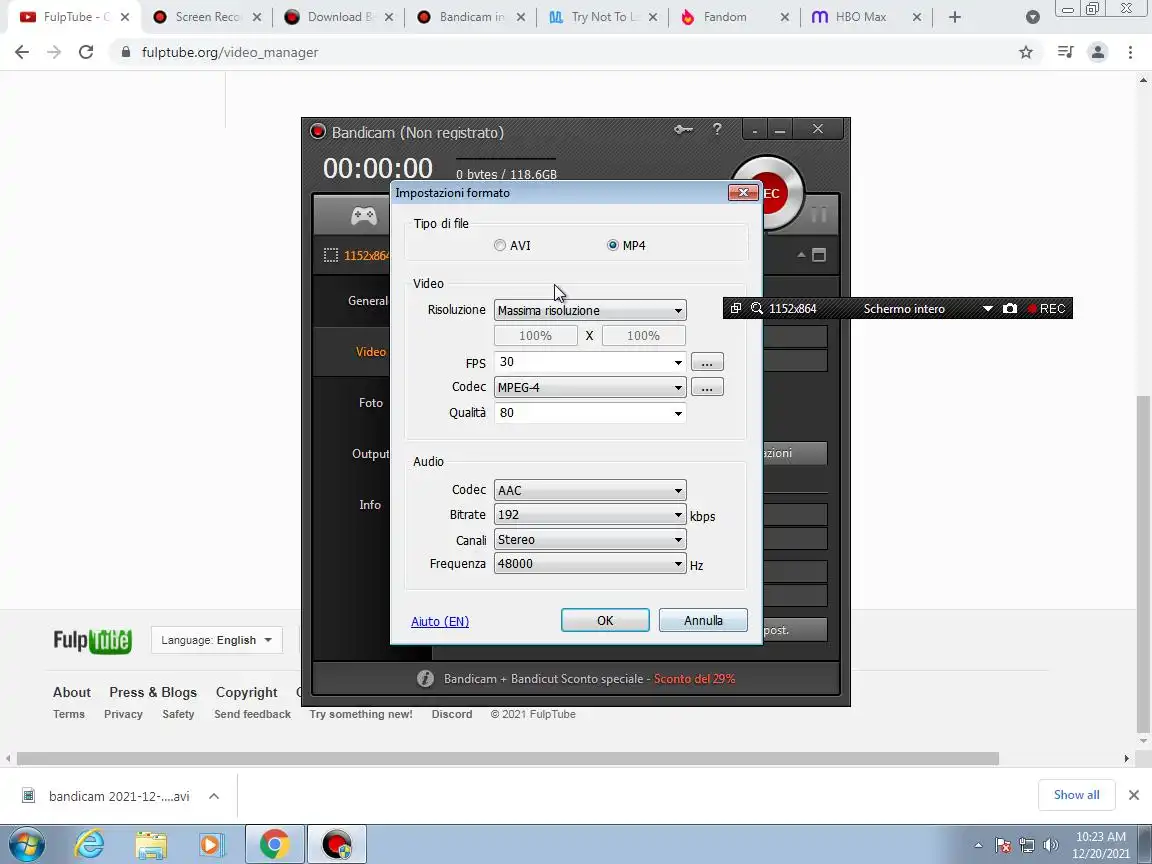The width and height of the screenshot is (1152, 864).
Task: Open the Windows Start menu
Action: [26, 845]
